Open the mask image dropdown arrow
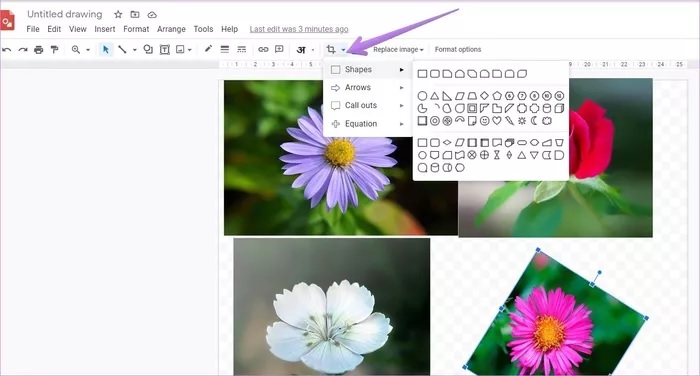 click(343, 50)
